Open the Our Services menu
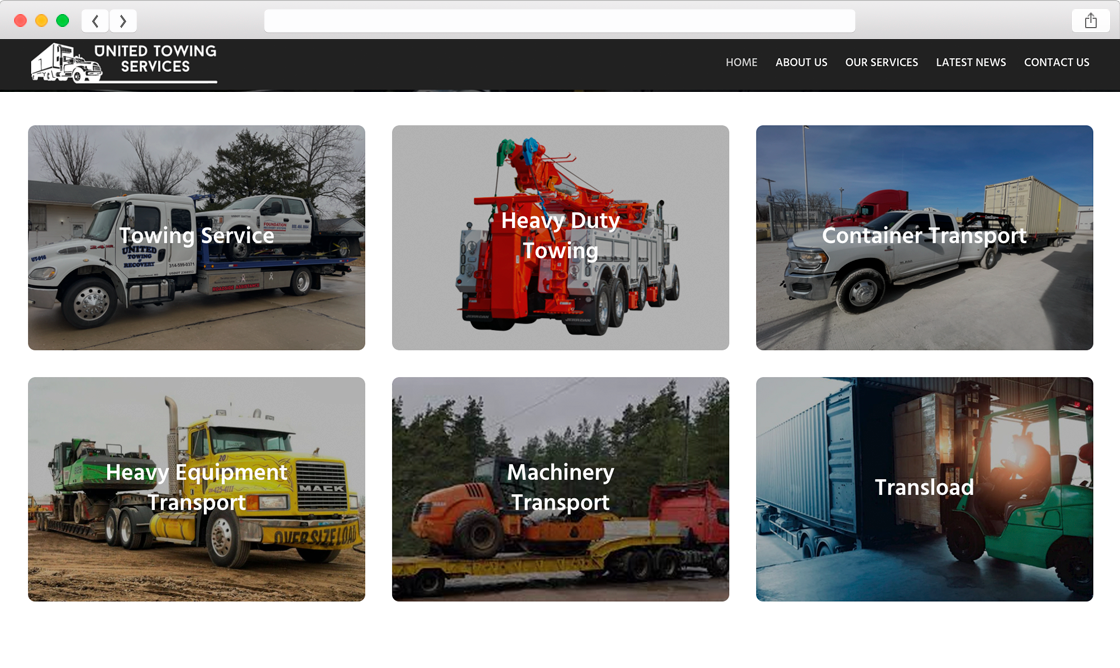Screen dimensions: 1120x668 coord(881,62)
